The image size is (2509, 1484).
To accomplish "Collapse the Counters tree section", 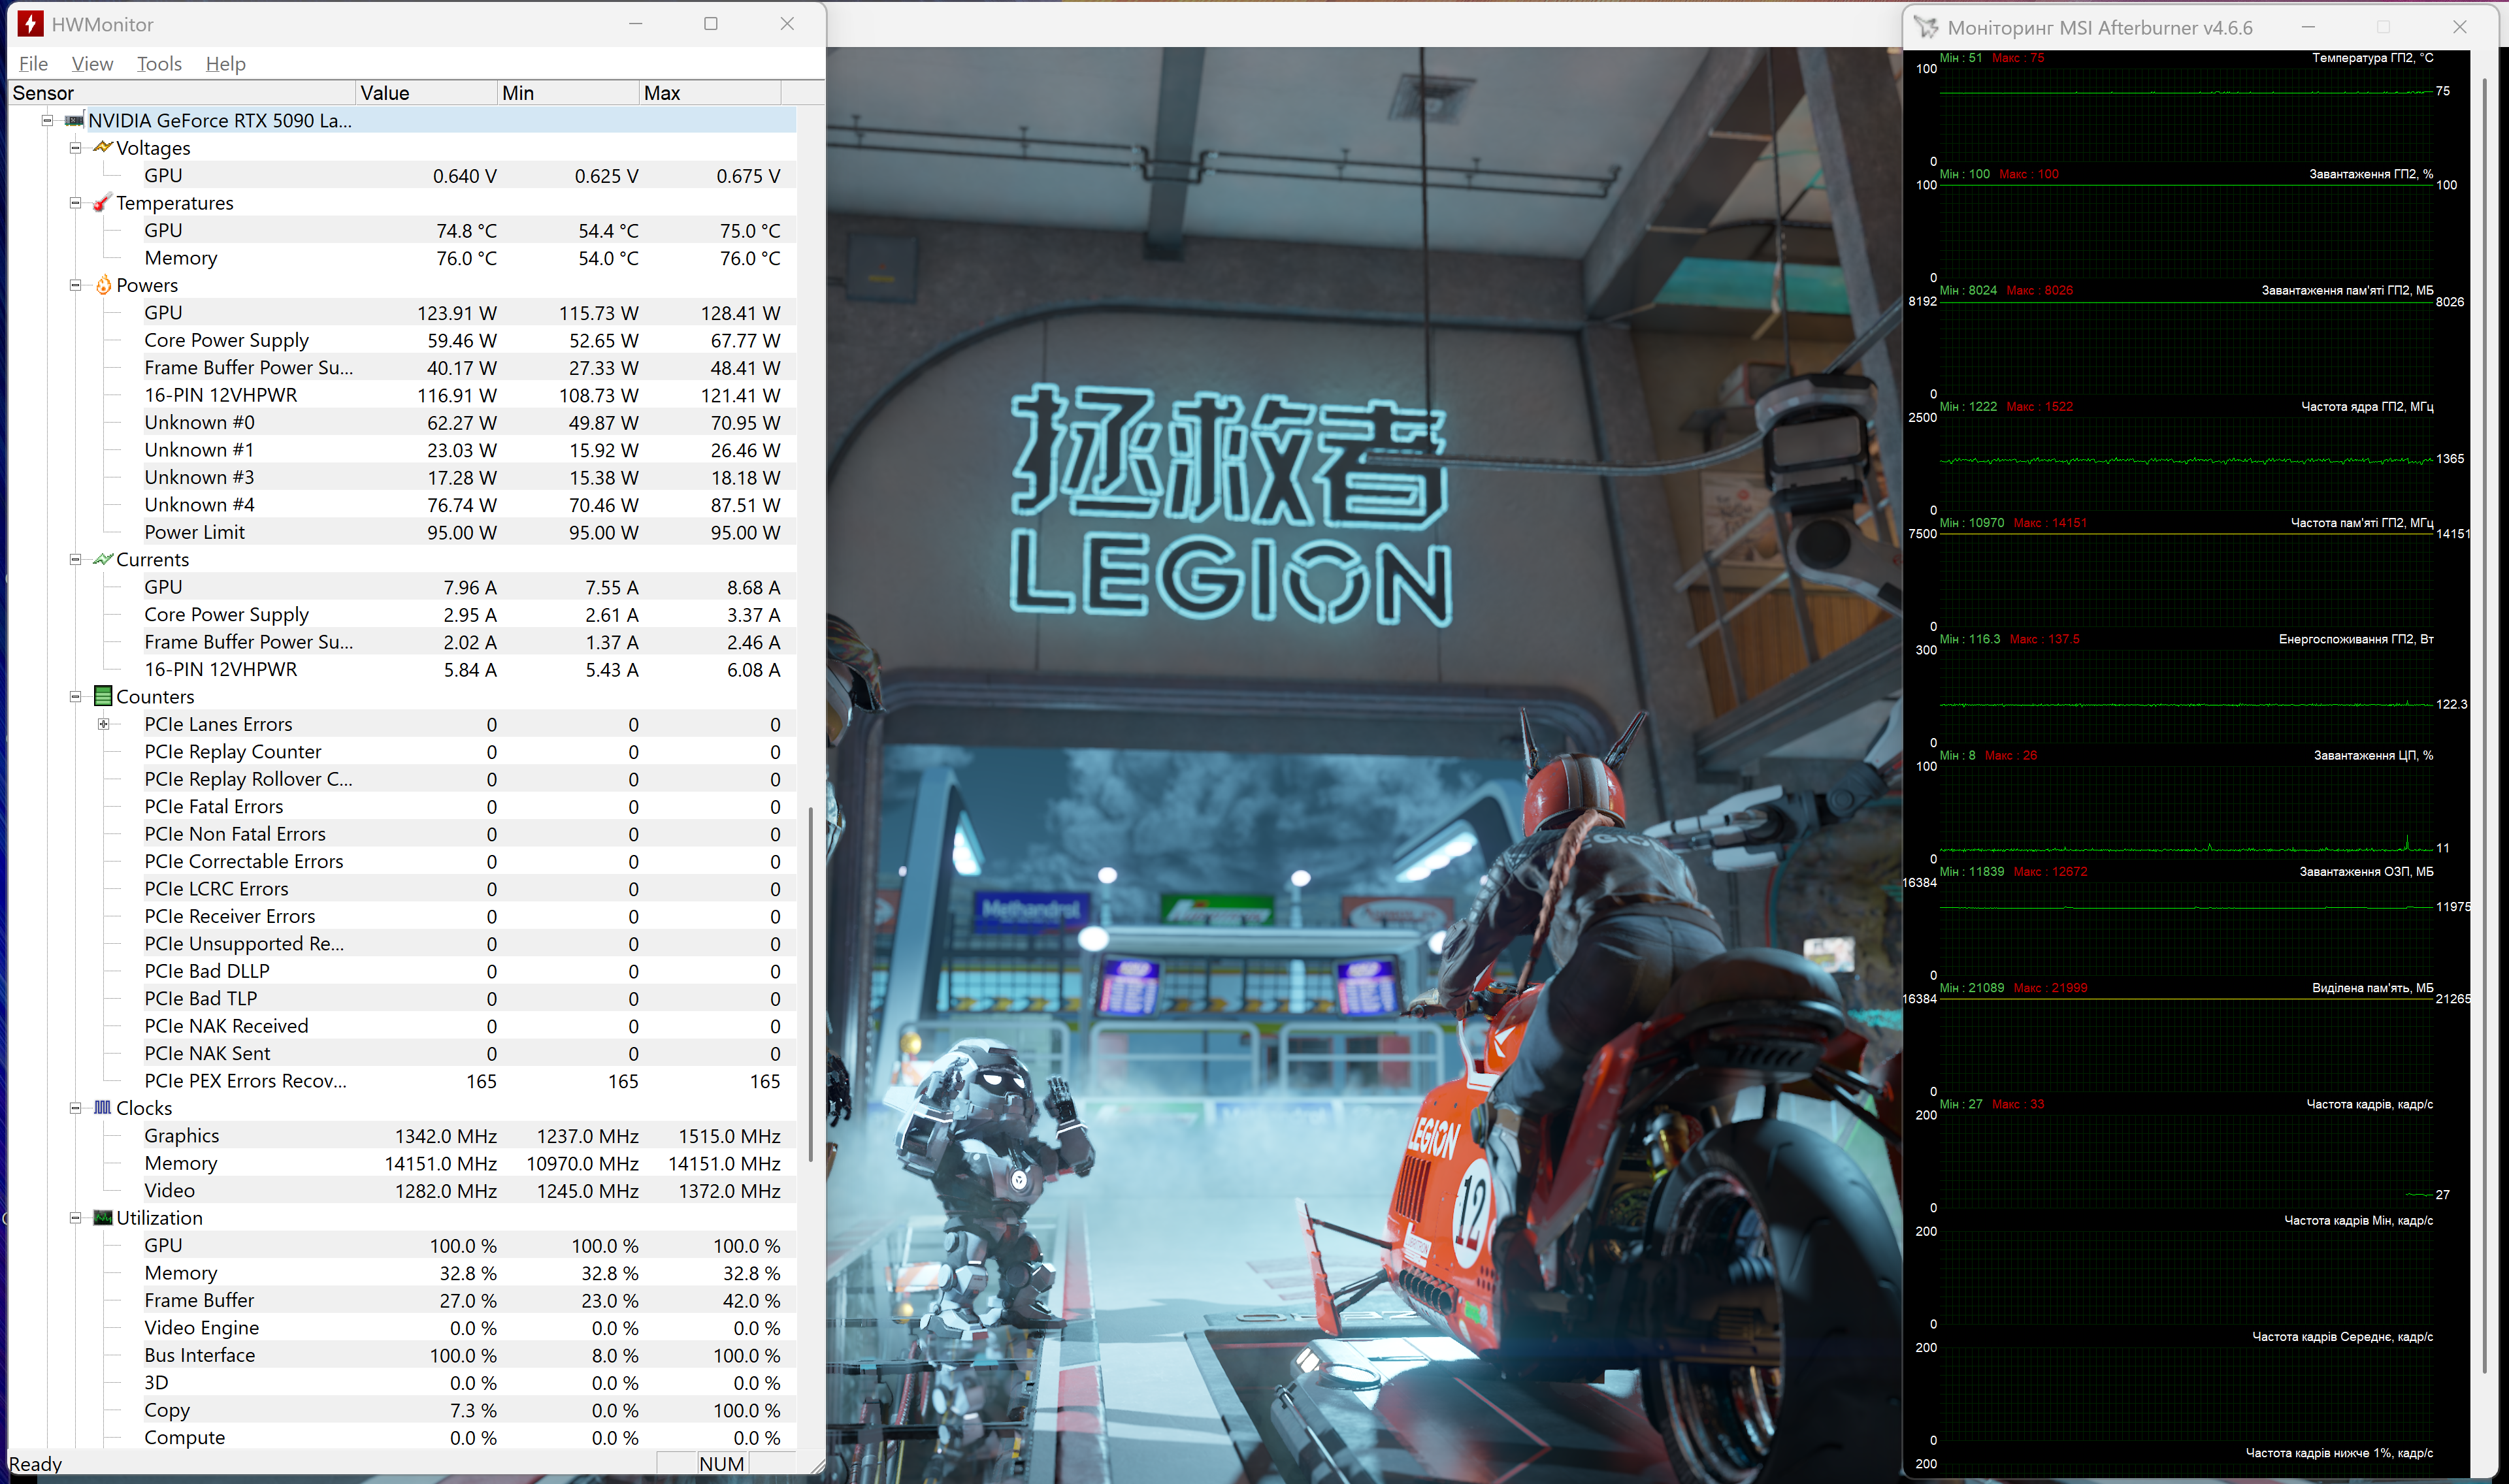I will pos(75,697).
